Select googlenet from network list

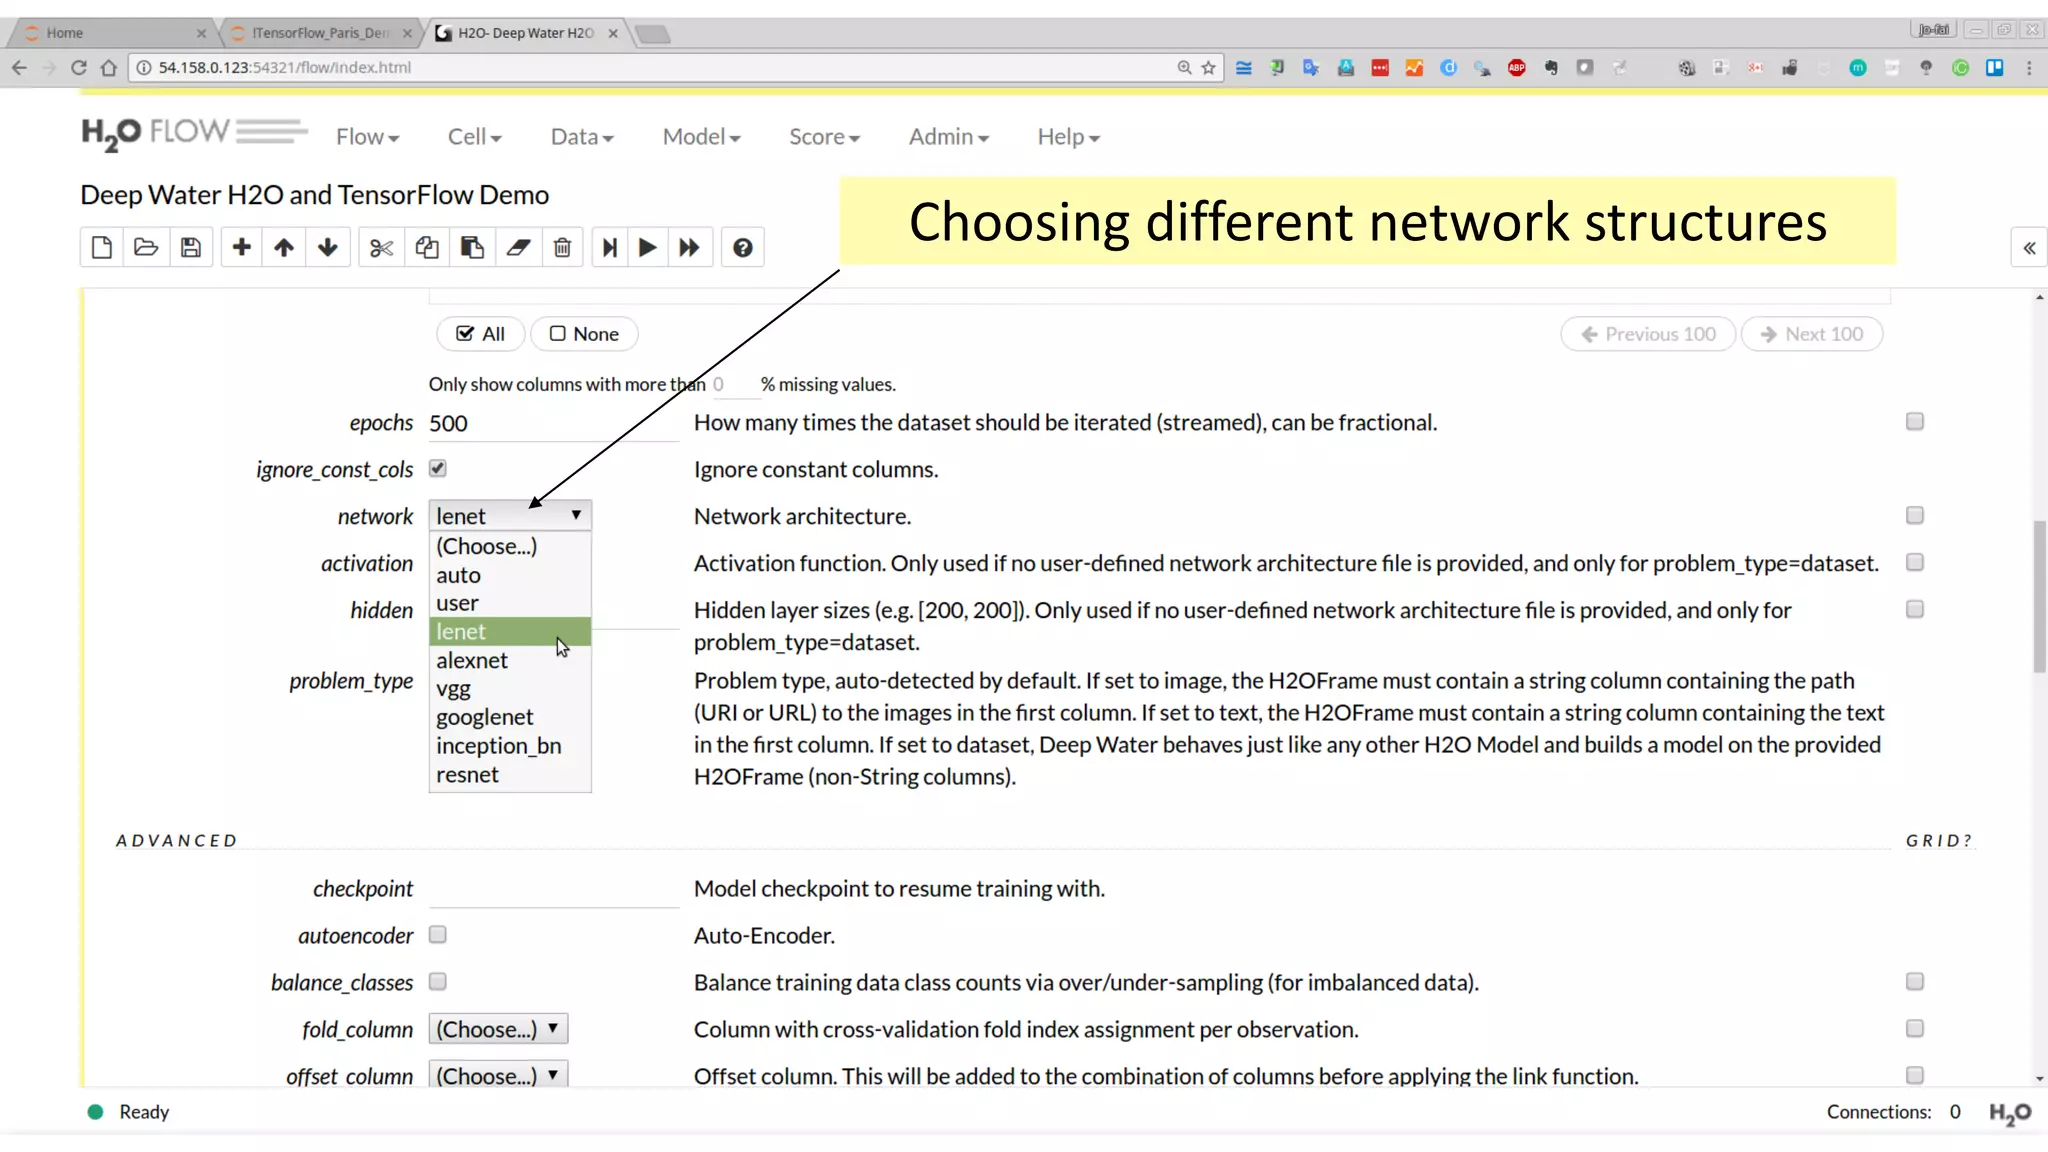(x=510, y=717)
